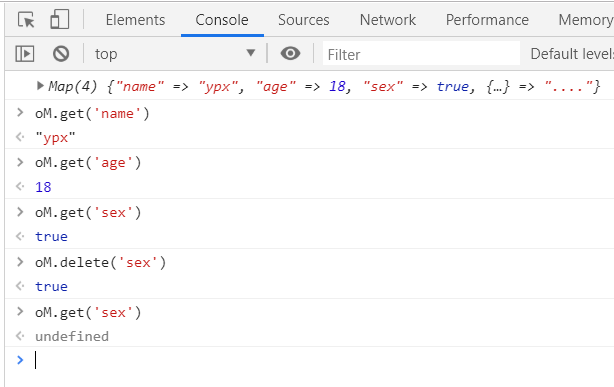Open the Default levels dropdown
This screenshot has height=387, width=614.
572,54
